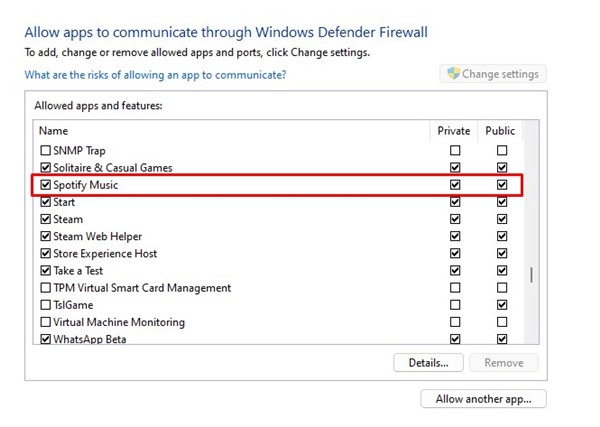The width and height of the screenshot is (600, 427).
Task: Enable TPM Virtual Smart Card Management checkbox
Action: coord(45,288)
